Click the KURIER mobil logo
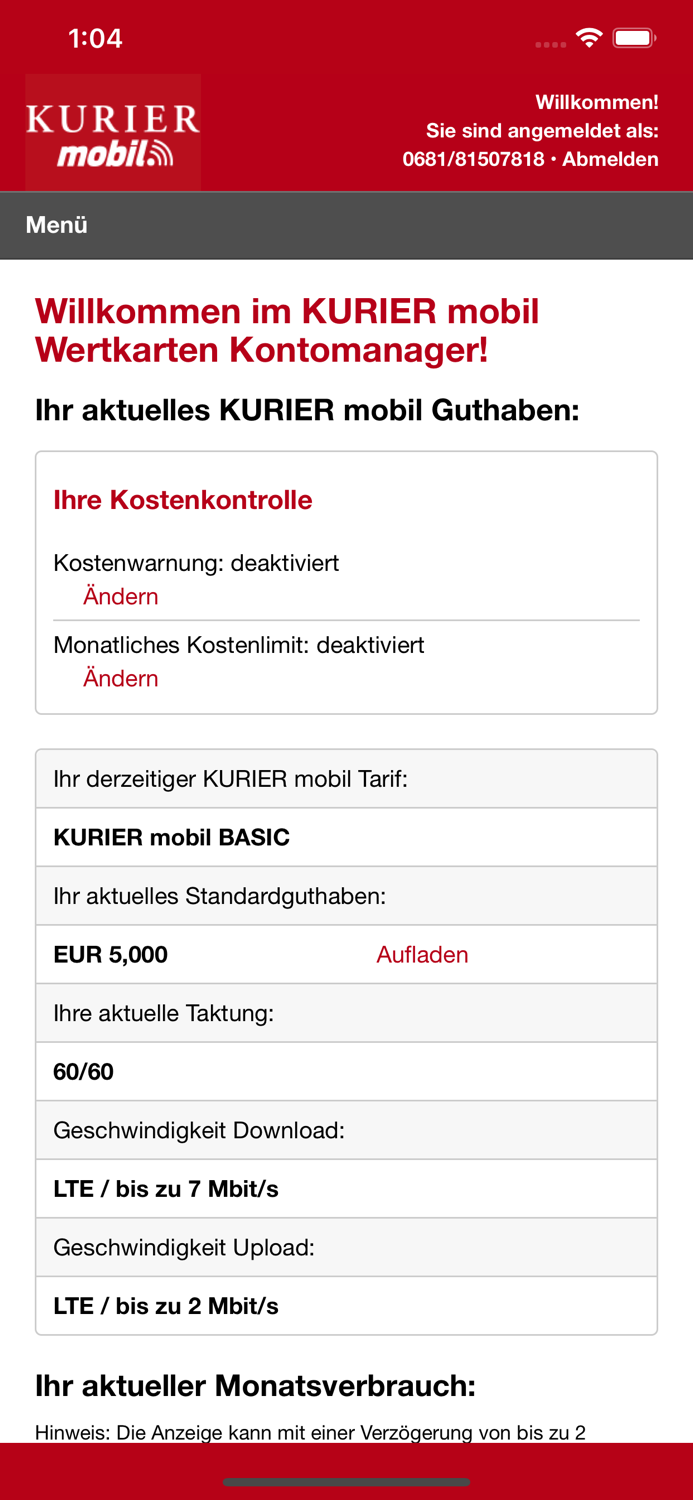693x1500 pixels. pyautogui.click(x=113, y=131)
